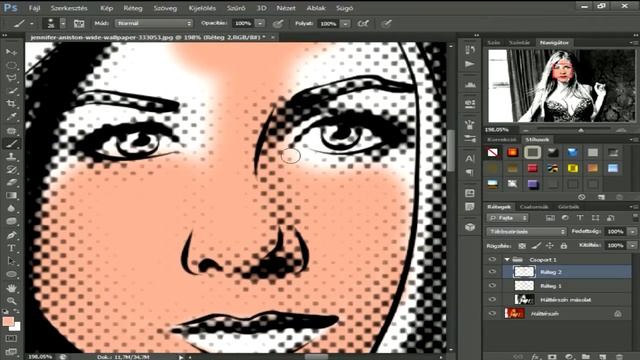Open the layer blend mode dropdown
The image size is (640, 360).
(x=527, y=232)
